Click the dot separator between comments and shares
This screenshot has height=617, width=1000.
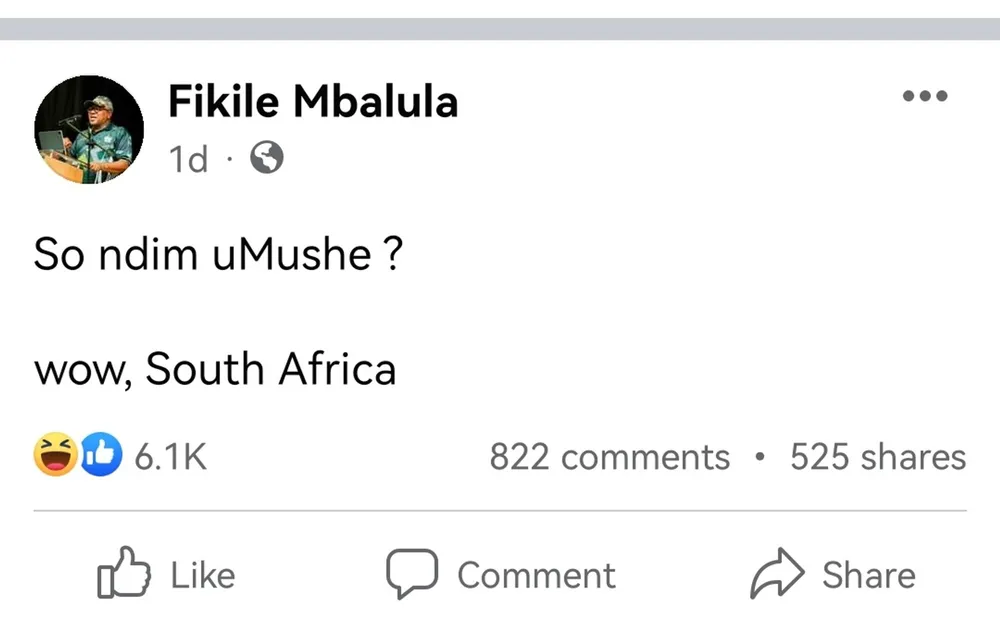(761, 458)
